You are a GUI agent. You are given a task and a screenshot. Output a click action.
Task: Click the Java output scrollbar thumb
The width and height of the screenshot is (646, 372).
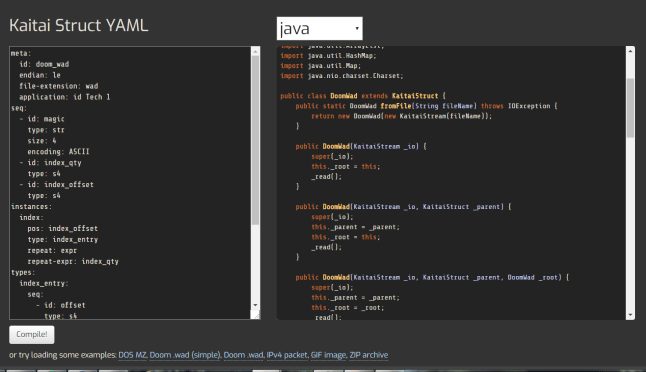pos(630,107)
